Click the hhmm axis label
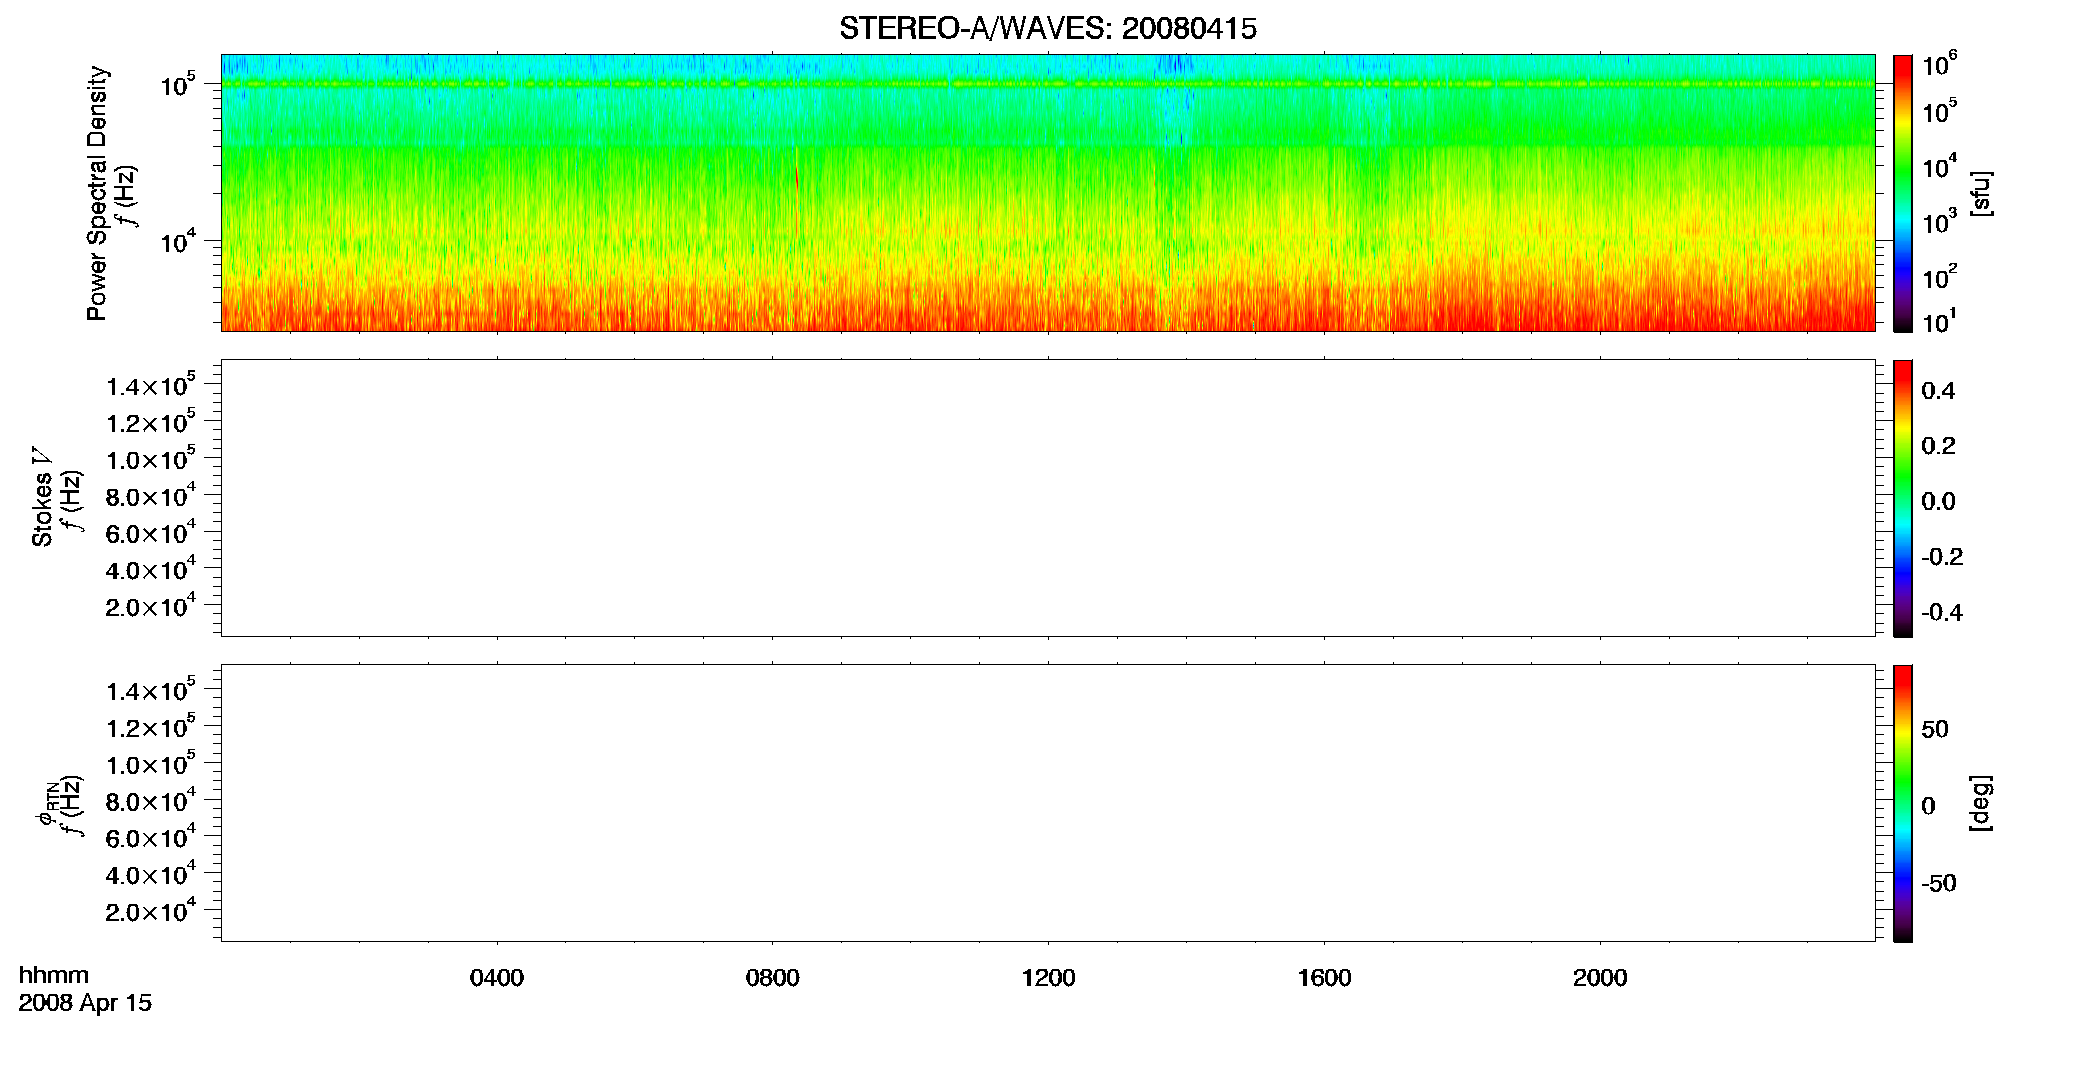Viewport: 2096px width, 1080px height. click(54, 975)
